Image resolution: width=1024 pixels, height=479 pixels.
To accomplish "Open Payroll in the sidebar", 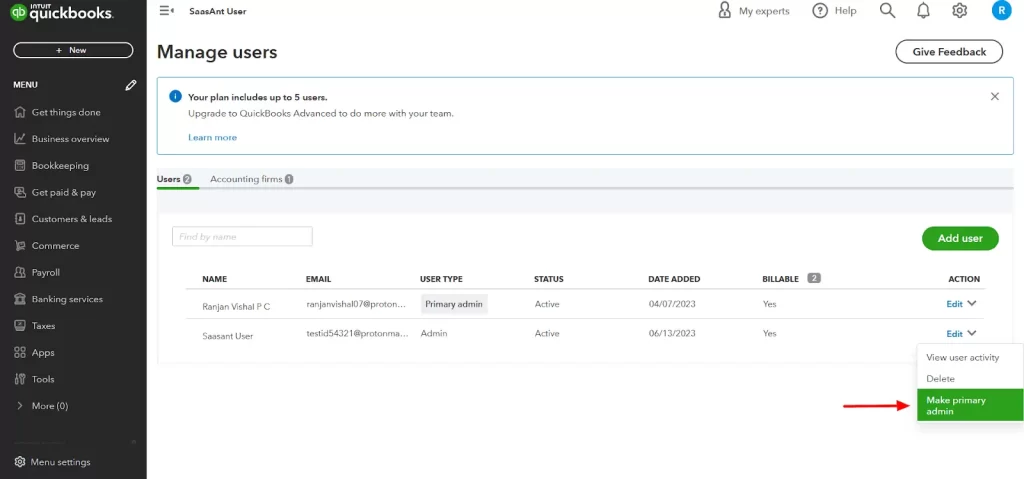I will pos(46,272).
